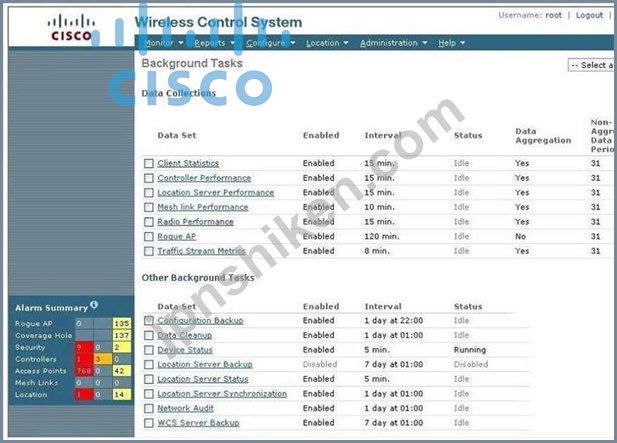Check the Device Status checkbox
The width and height of the screenshot is (617, 443).
point(148,350)
